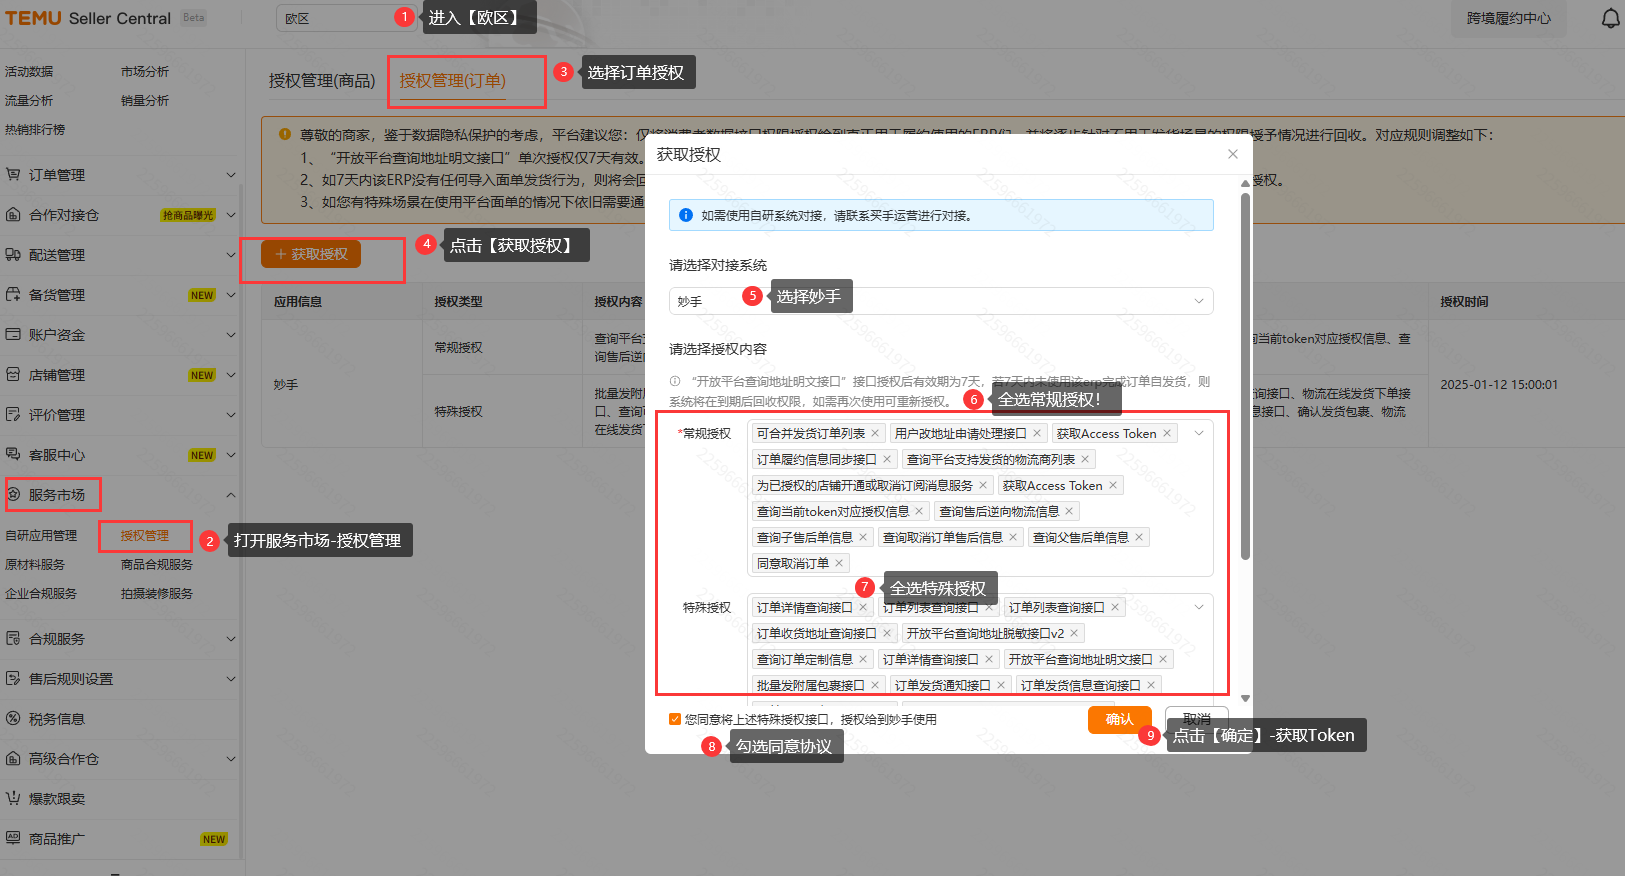Click the dialog scroll-up arrow

pyautogui.click(x=1245, y=183)
